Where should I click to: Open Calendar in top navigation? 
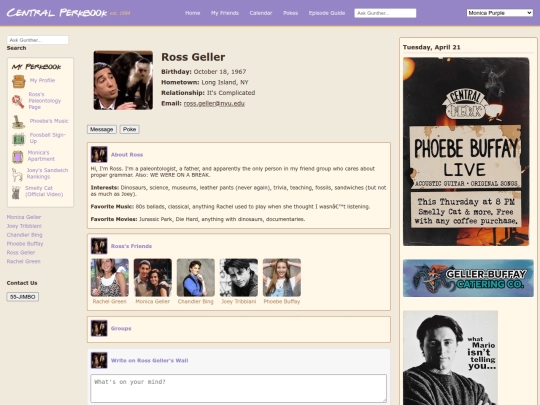pyautogui.click(x=261, y=13)
